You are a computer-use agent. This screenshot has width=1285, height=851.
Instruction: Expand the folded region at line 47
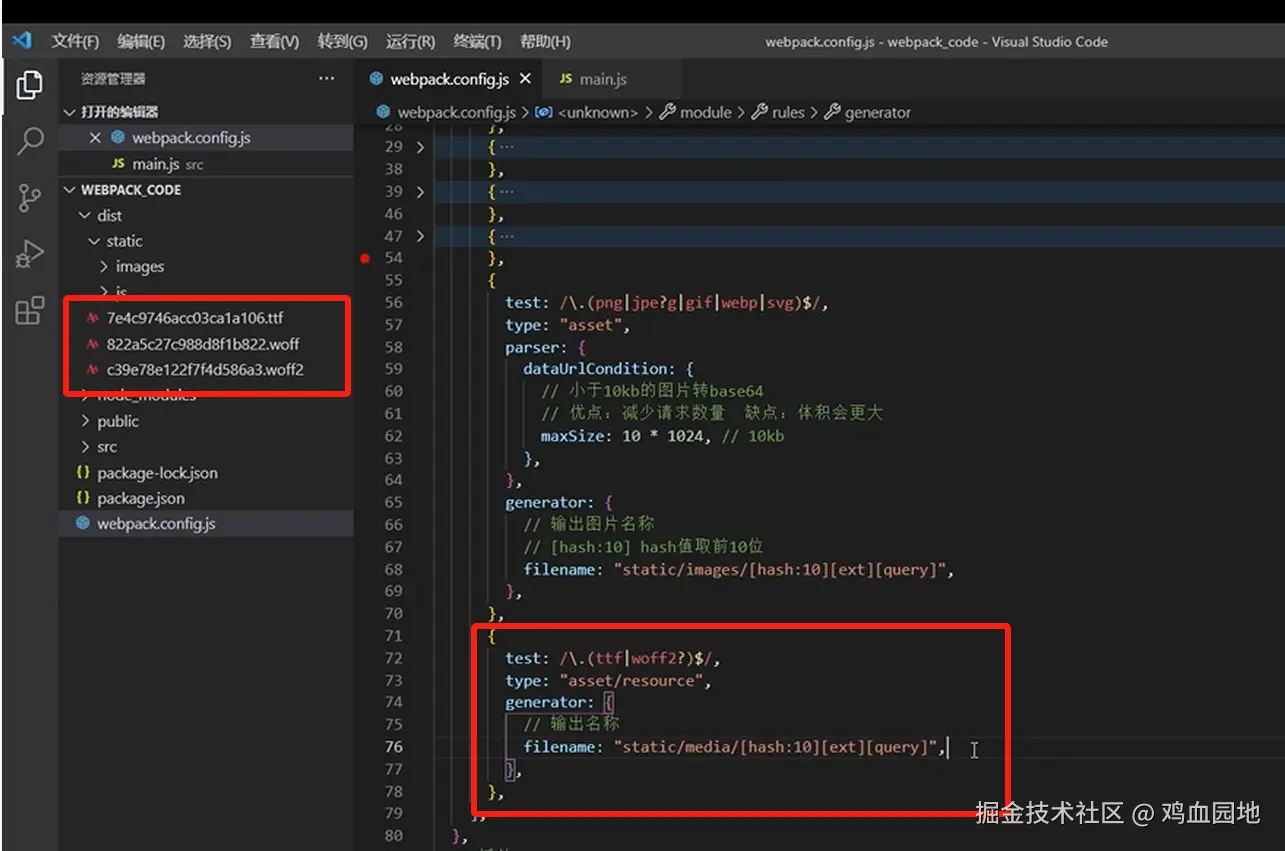point(420,236)
